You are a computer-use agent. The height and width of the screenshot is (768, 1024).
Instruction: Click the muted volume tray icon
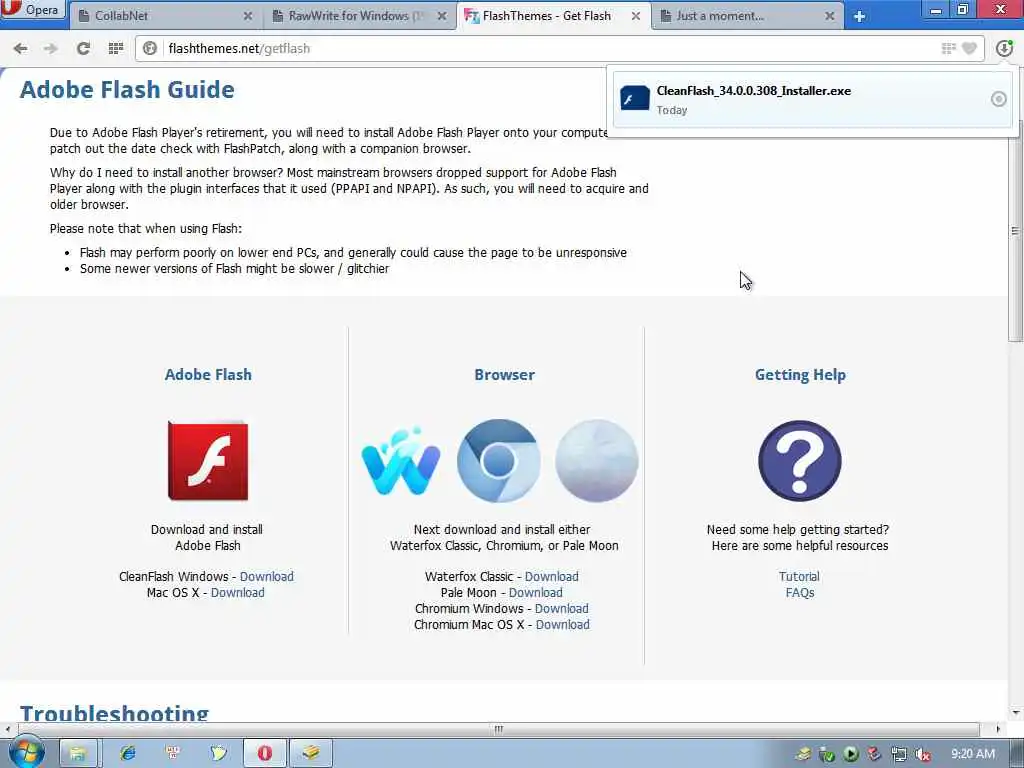[923, 754]
